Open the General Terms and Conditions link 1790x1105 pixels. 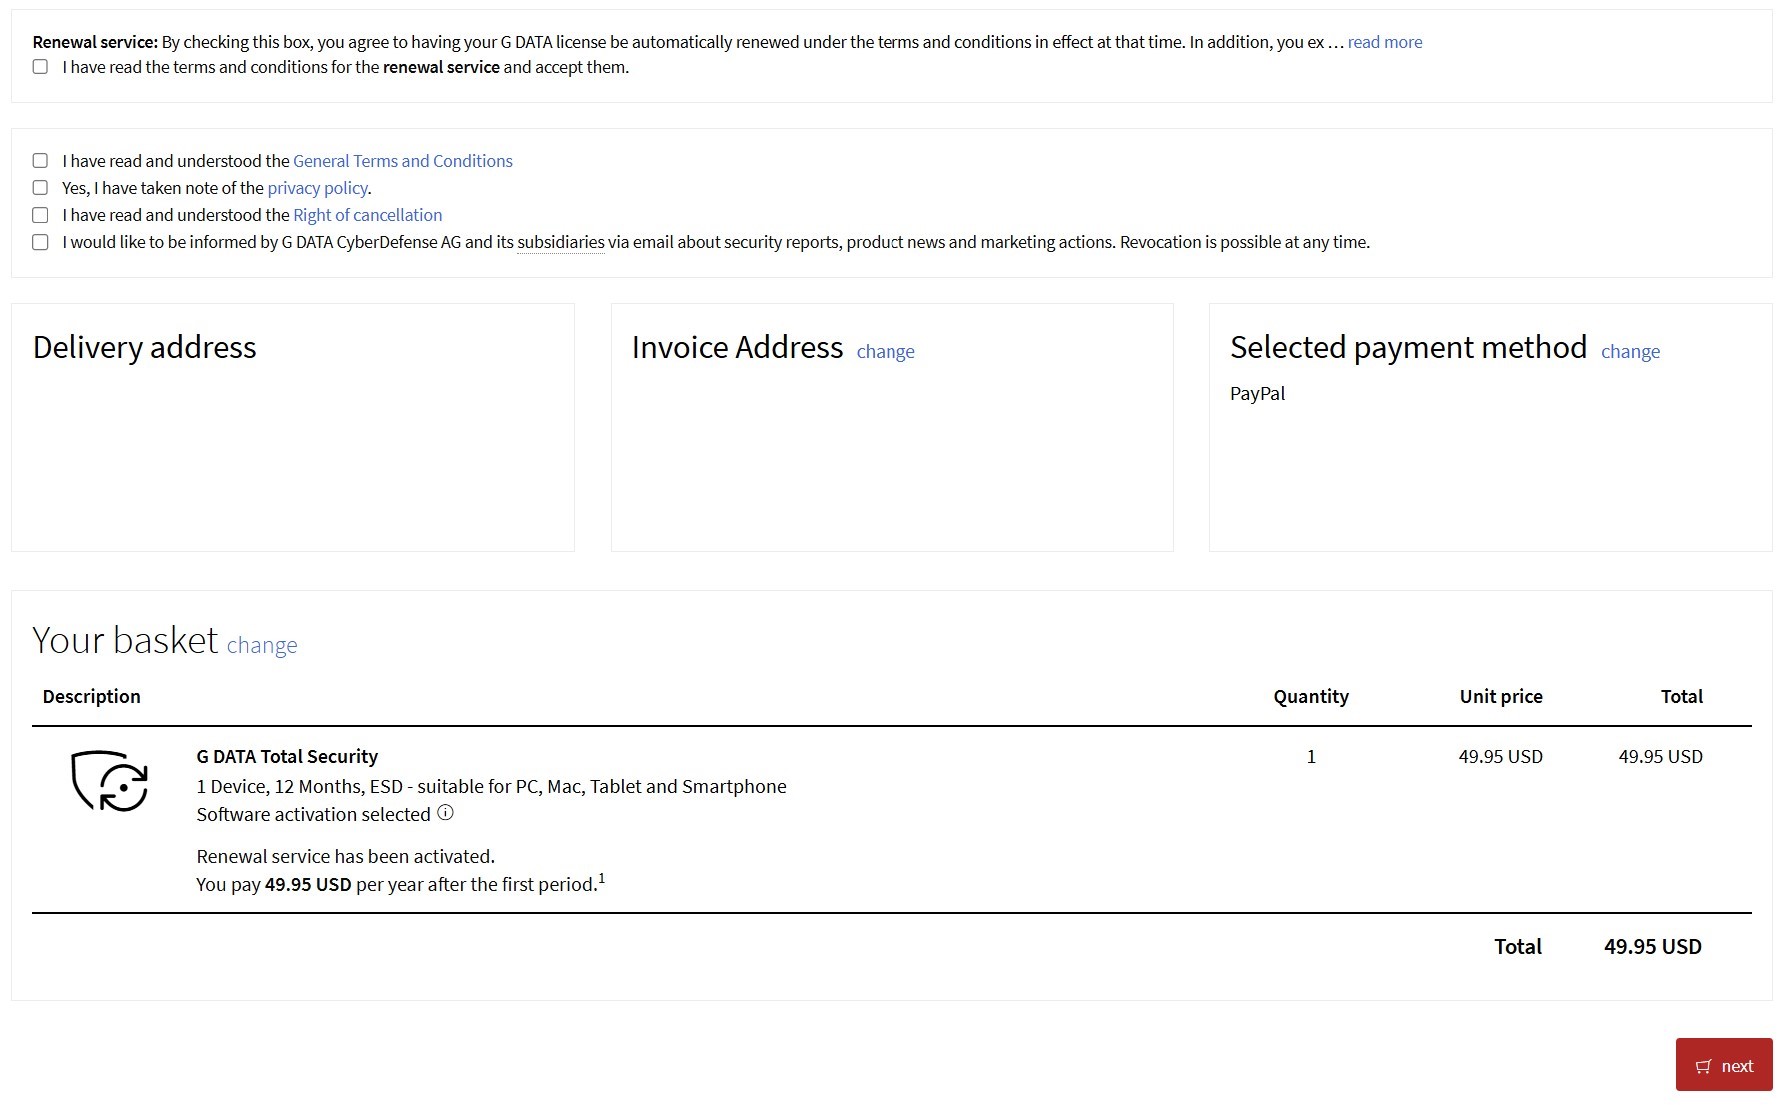point(403,161)
